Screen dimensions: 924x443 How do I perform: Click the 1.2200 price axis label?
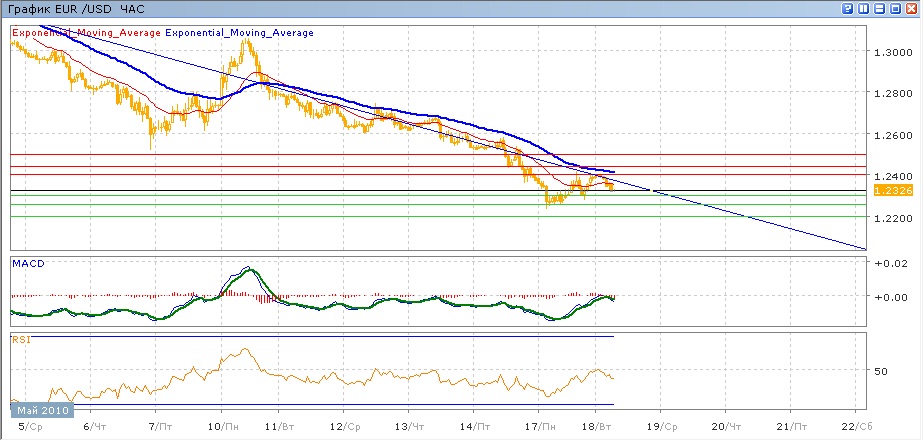click(x=891, y=218)
